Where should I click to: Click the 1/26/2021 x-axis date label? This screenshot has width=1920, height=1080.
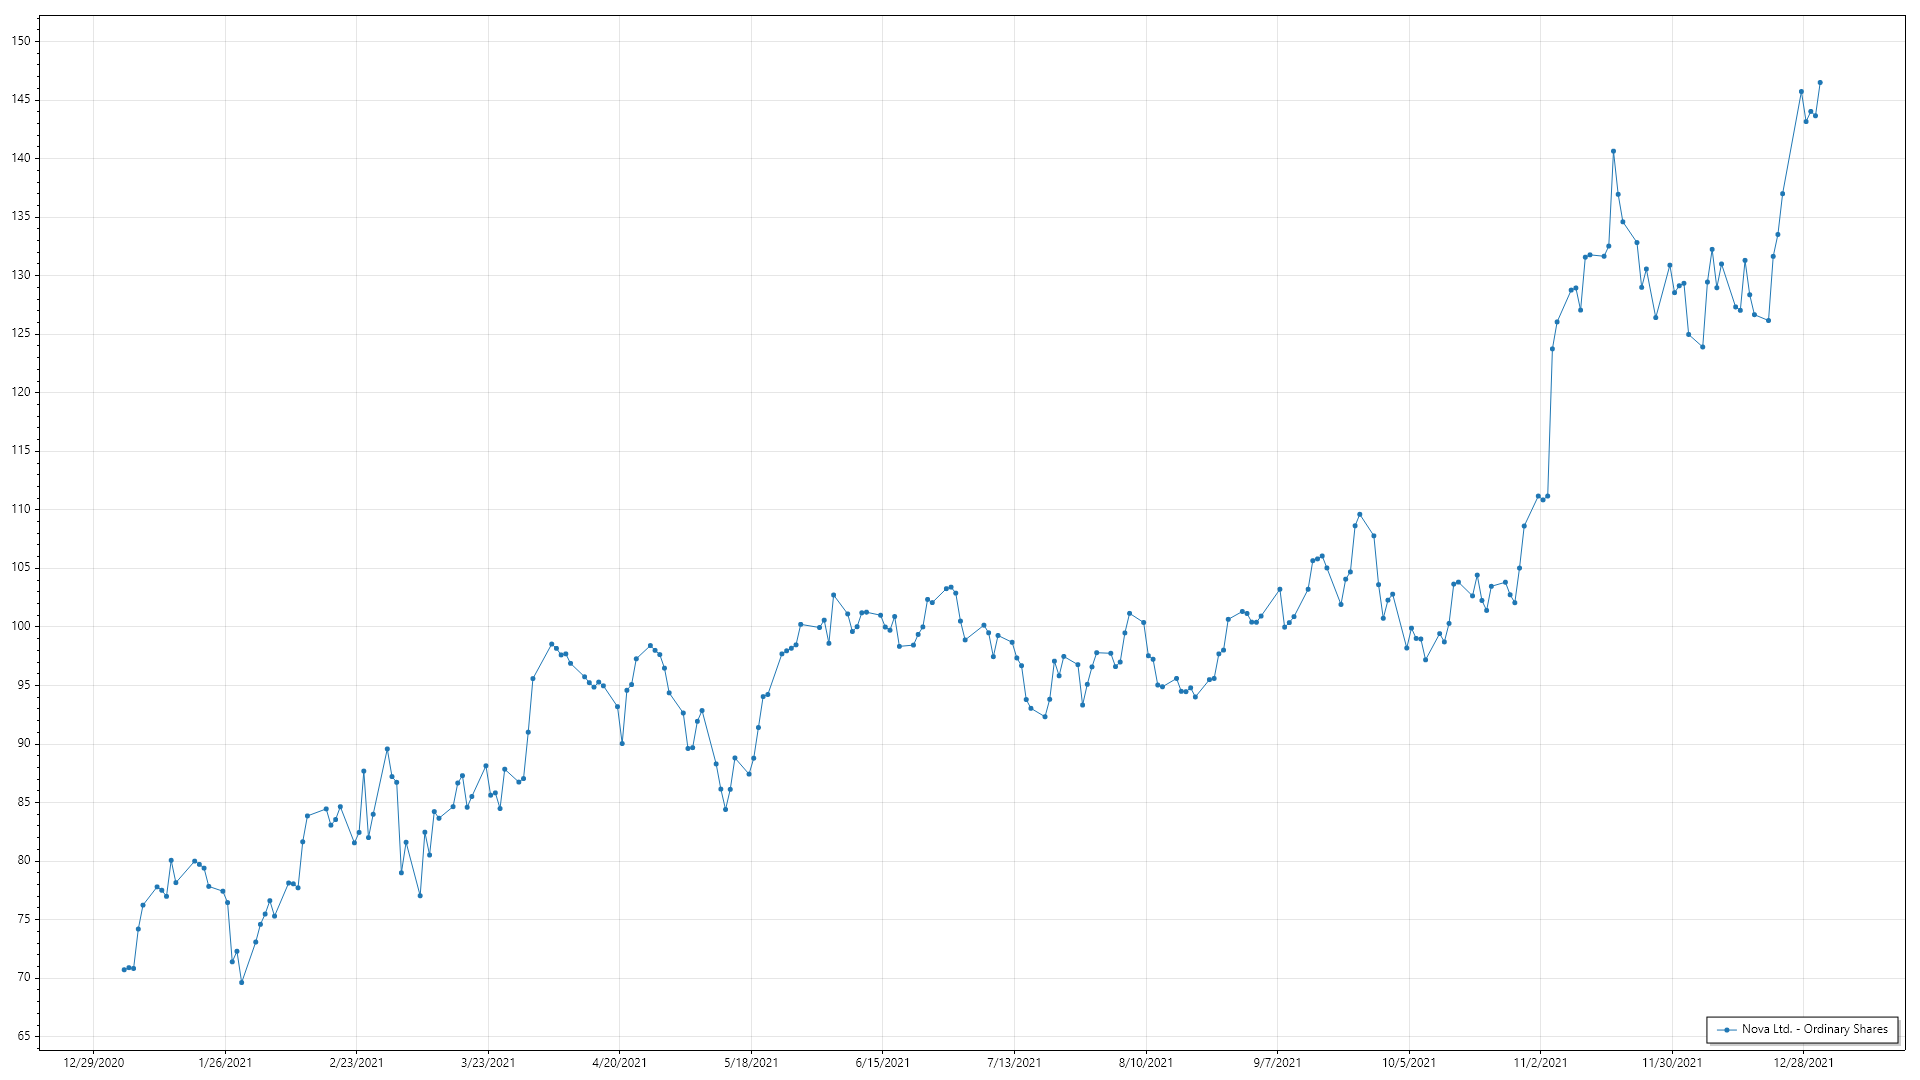225,1062
